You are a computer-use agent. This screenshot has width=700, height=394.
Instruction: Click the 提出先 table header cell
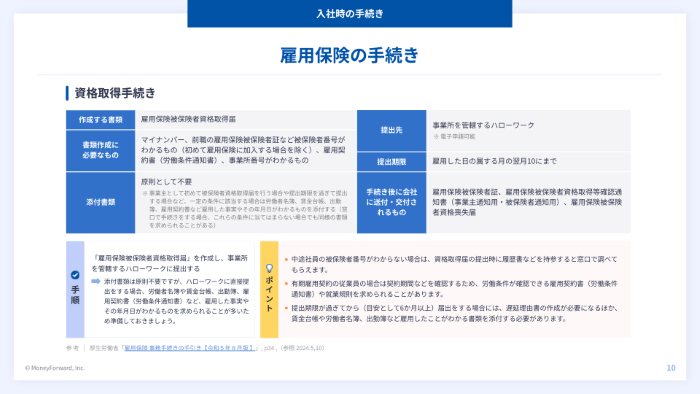392,130
